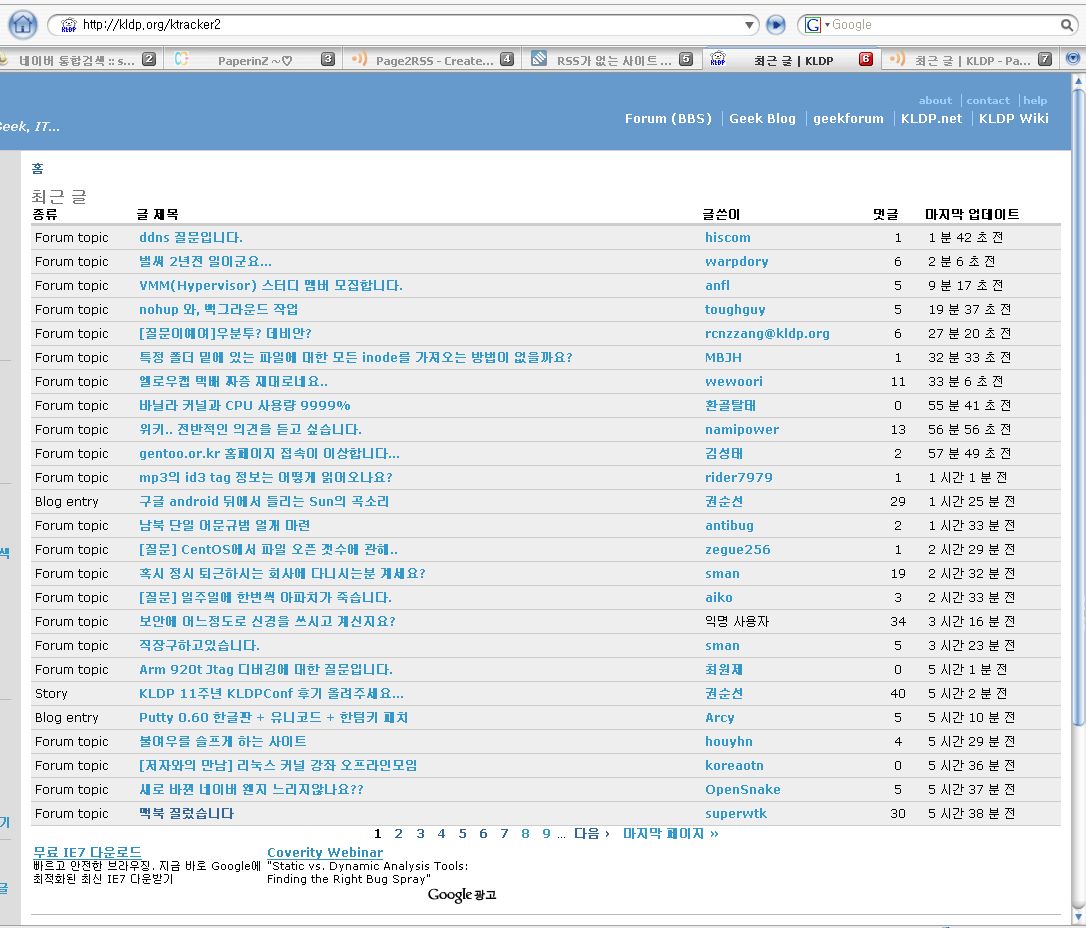View author superwtk's profile
Image resolution: width=1086 pixels, height=928 pixels.
coord(736,814)
